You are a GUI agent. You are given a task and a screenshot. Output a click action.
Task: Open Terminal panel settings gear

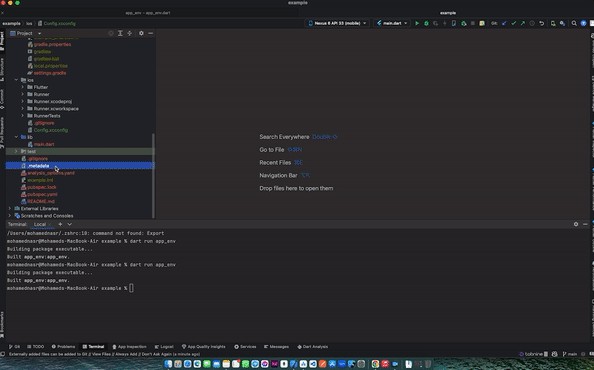click(576, 224)
